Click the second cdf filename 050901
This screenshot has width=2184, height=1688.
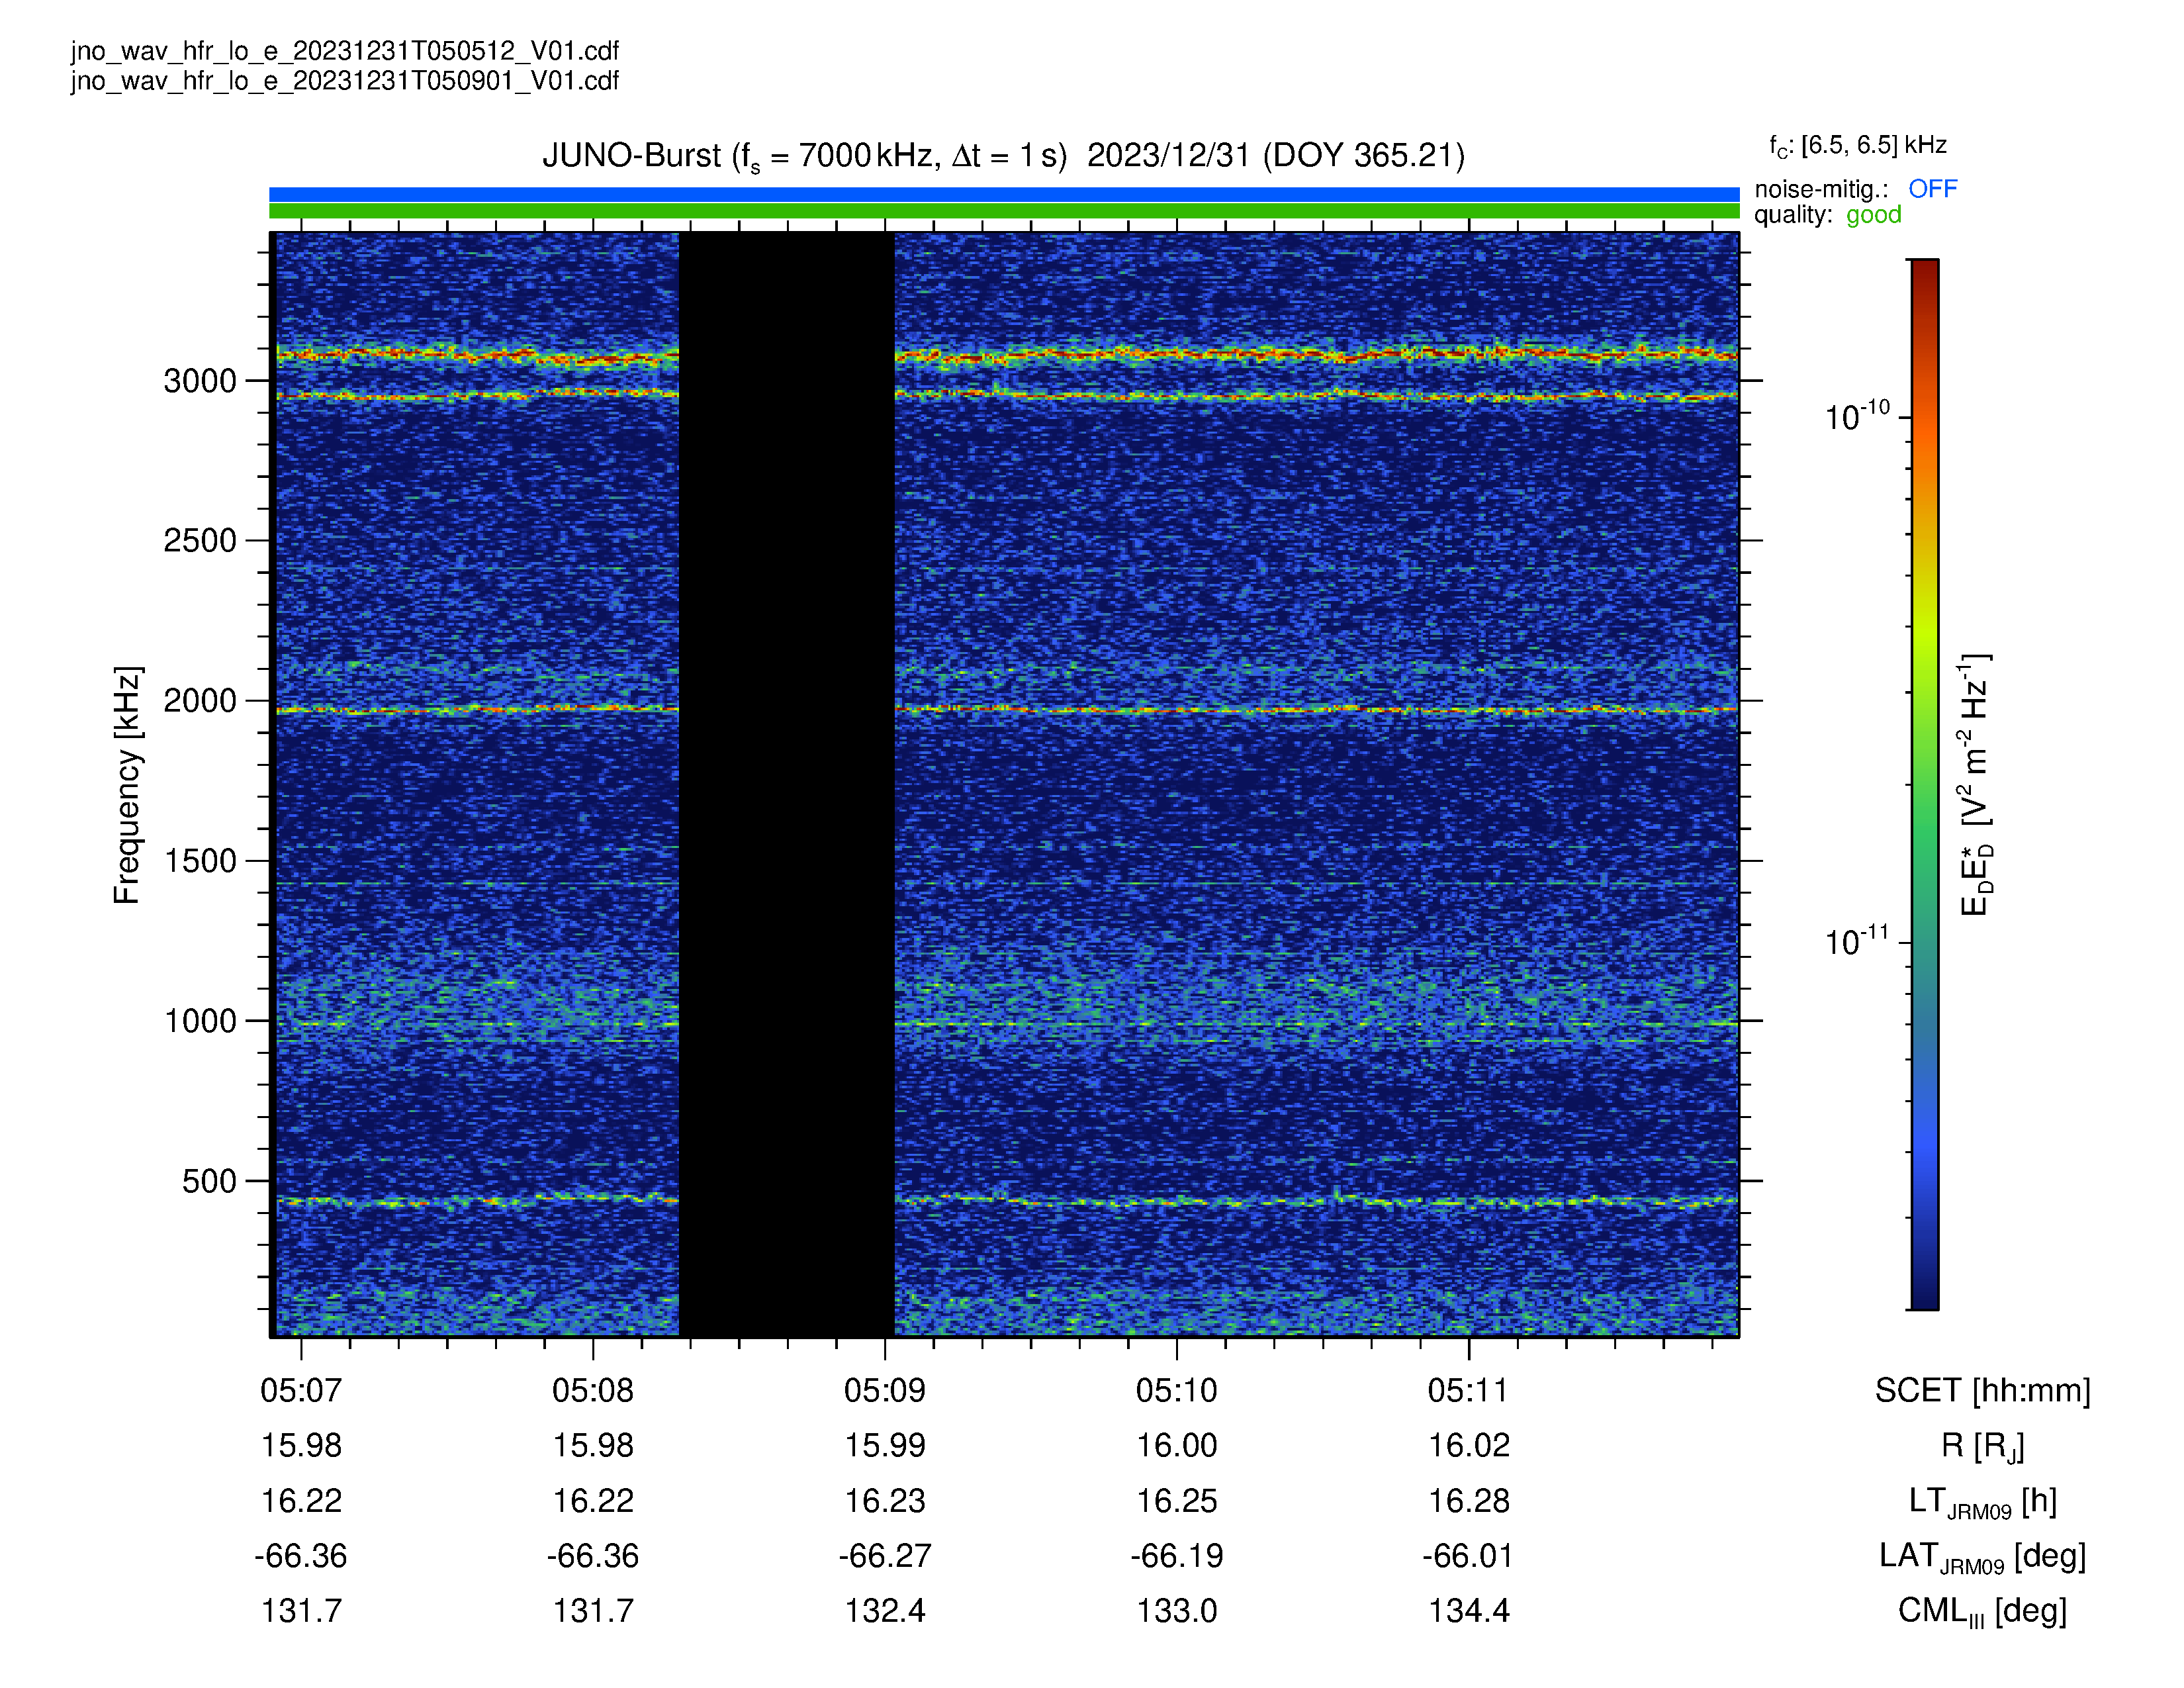point(345,80)
